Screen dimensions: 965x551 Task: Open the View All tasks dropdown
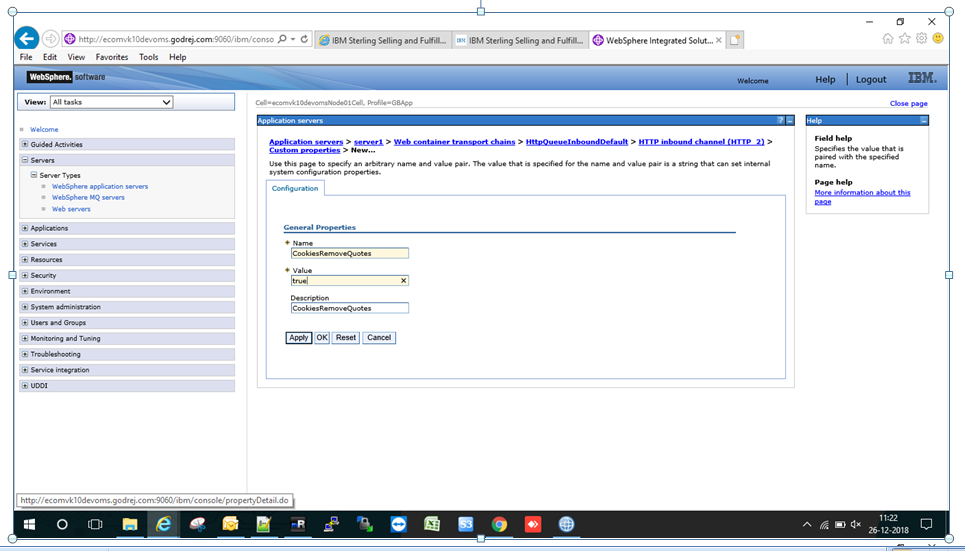point(111,102)
